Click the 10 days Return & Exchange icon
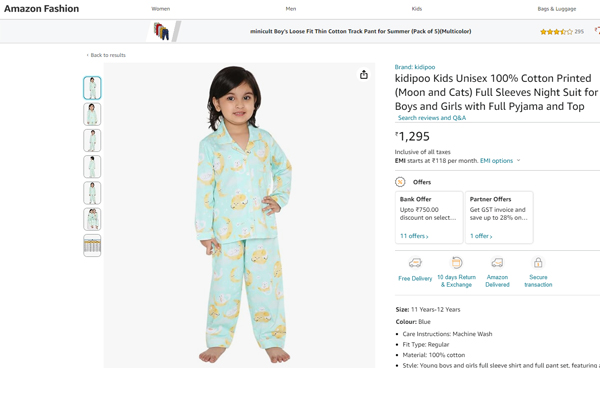600x400 pixels. [x=457, y=262]
